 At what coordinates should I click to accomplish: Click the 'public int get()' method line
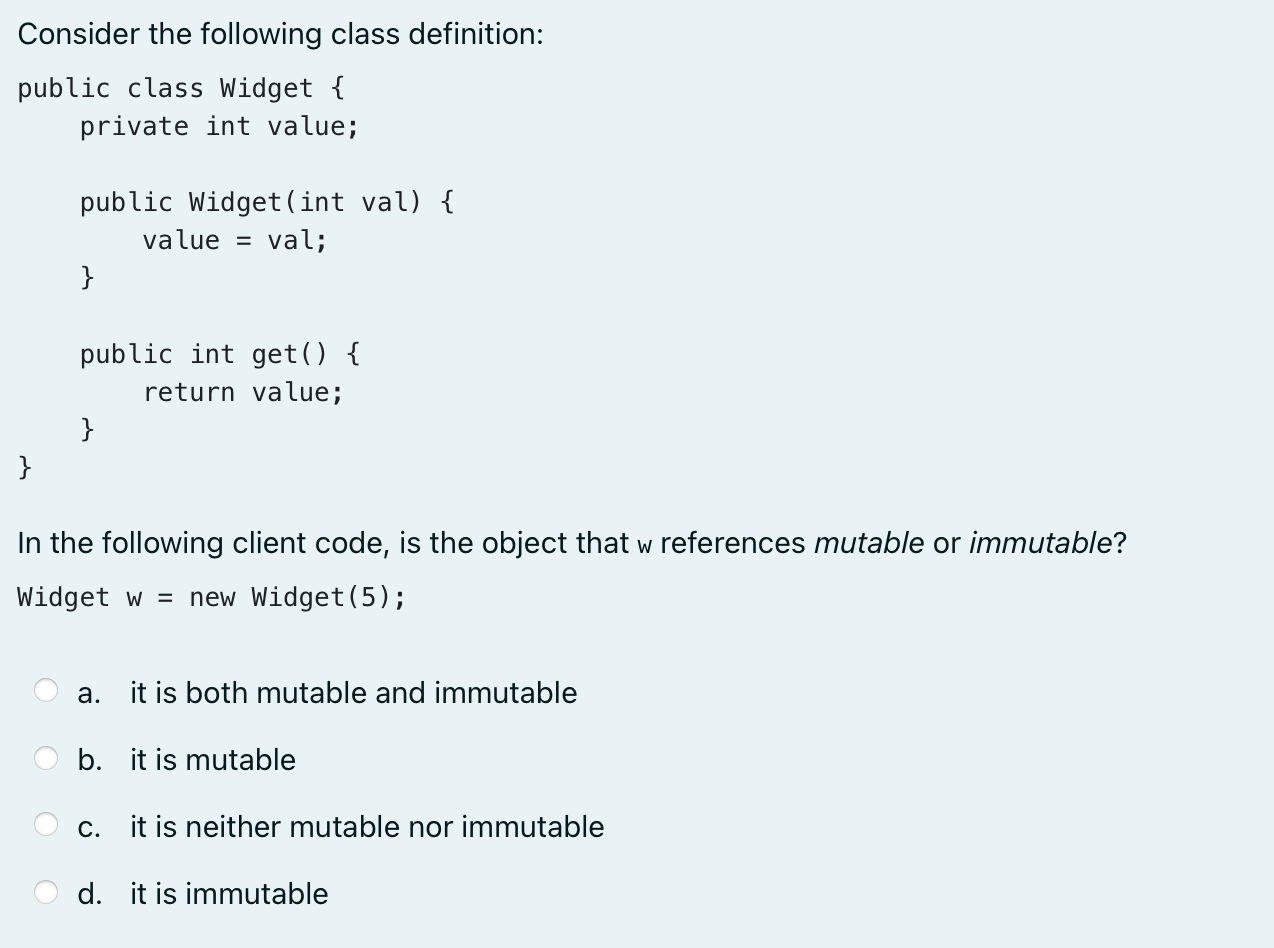[220, 353]
